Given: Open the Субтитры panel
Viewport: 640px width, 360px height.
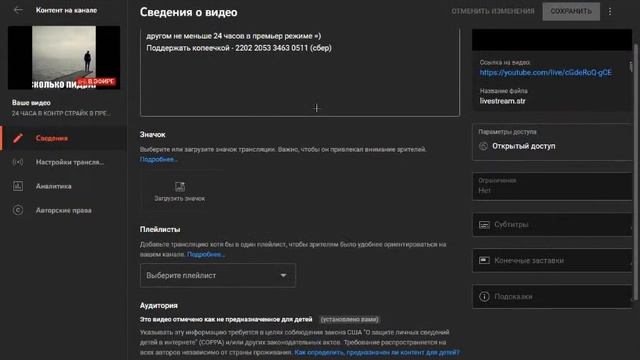Looking at the screenshot, I should pyautogui.click(x=552, y=224).
